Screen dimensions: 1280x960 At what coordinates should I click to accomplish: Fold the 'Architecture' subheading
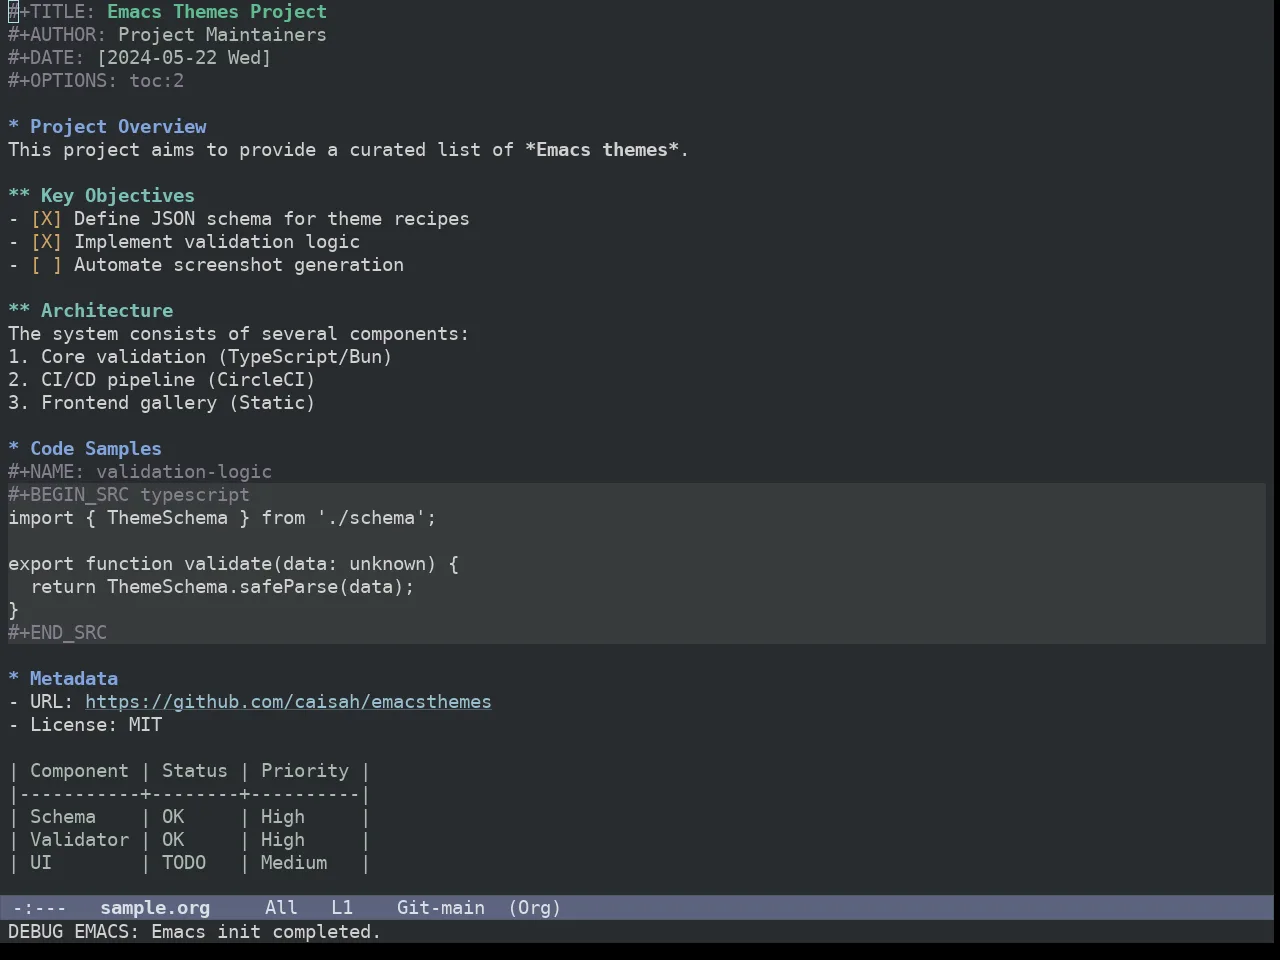pyautogui.click(x=90, y=311)
